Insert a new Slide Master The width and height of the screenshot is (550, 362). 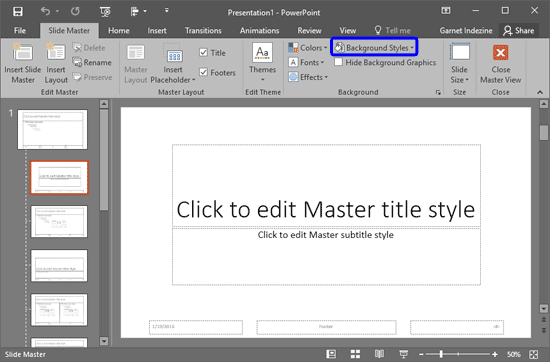click(x=23, y=63)
